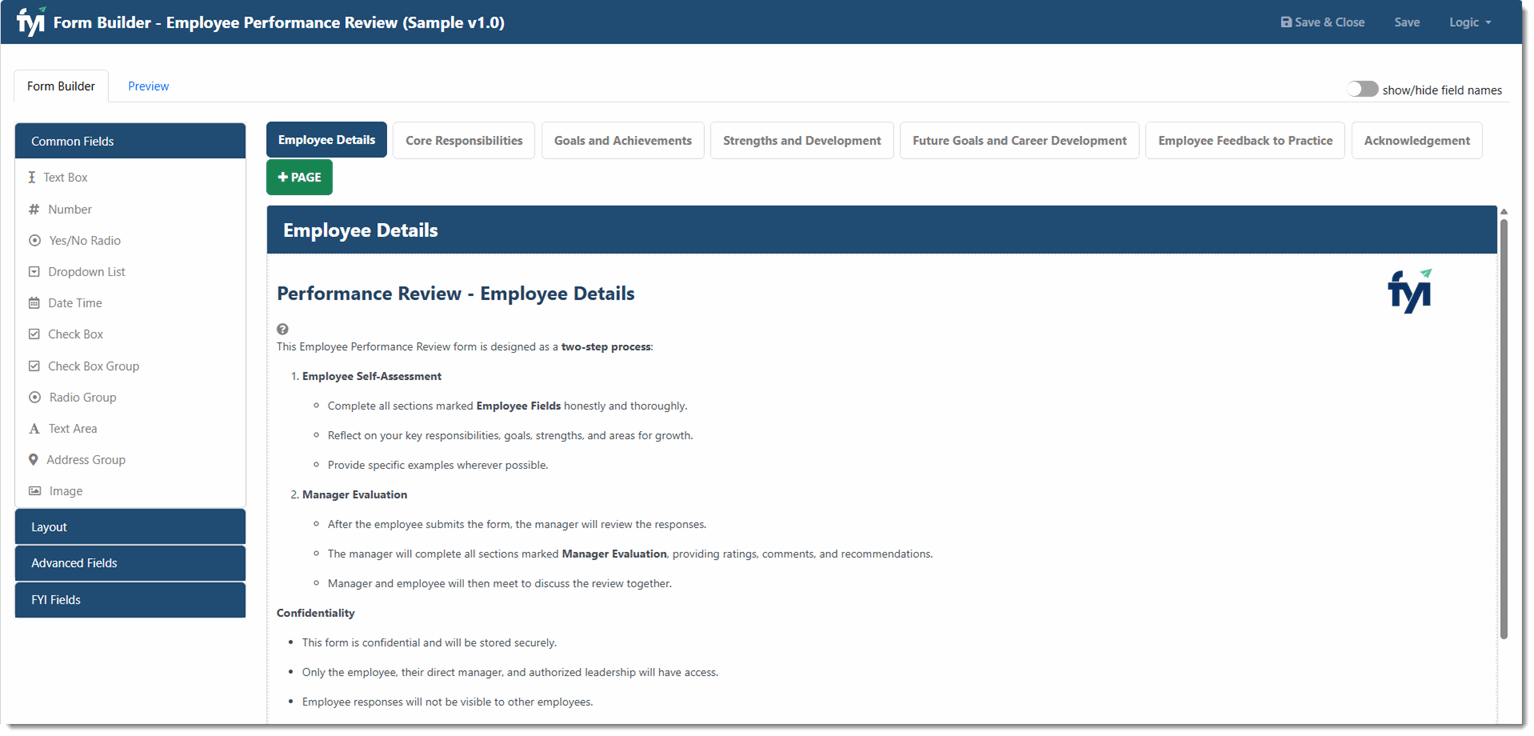The image size is (1534, 736).
Task: Click the Employee Details section header
Action: pos(882,230)
